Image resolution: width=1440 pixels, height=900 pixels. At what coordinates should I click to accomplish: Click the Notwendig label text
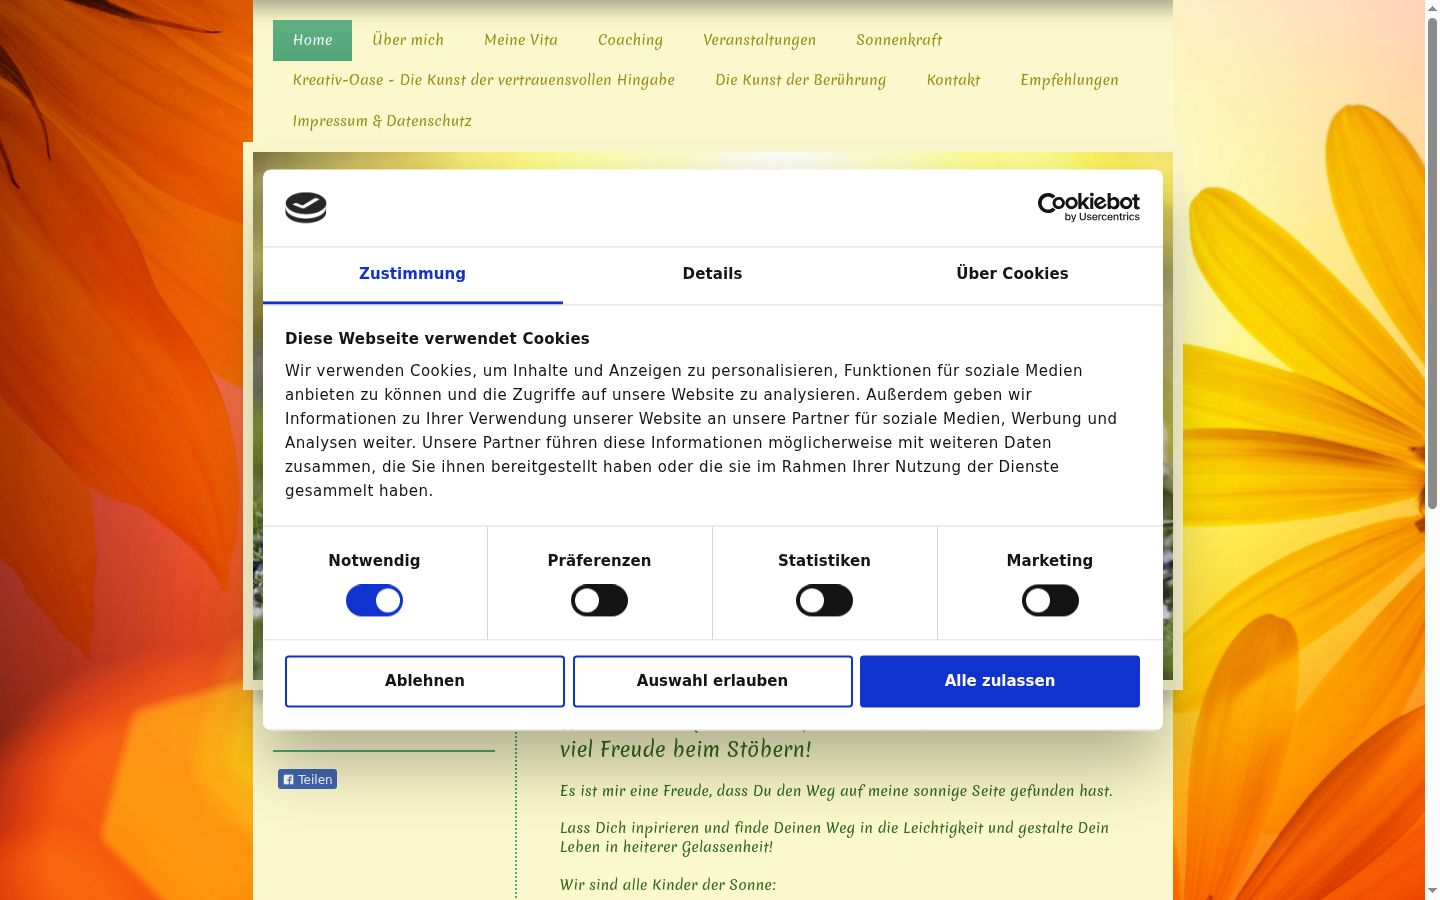click(374, 561)
